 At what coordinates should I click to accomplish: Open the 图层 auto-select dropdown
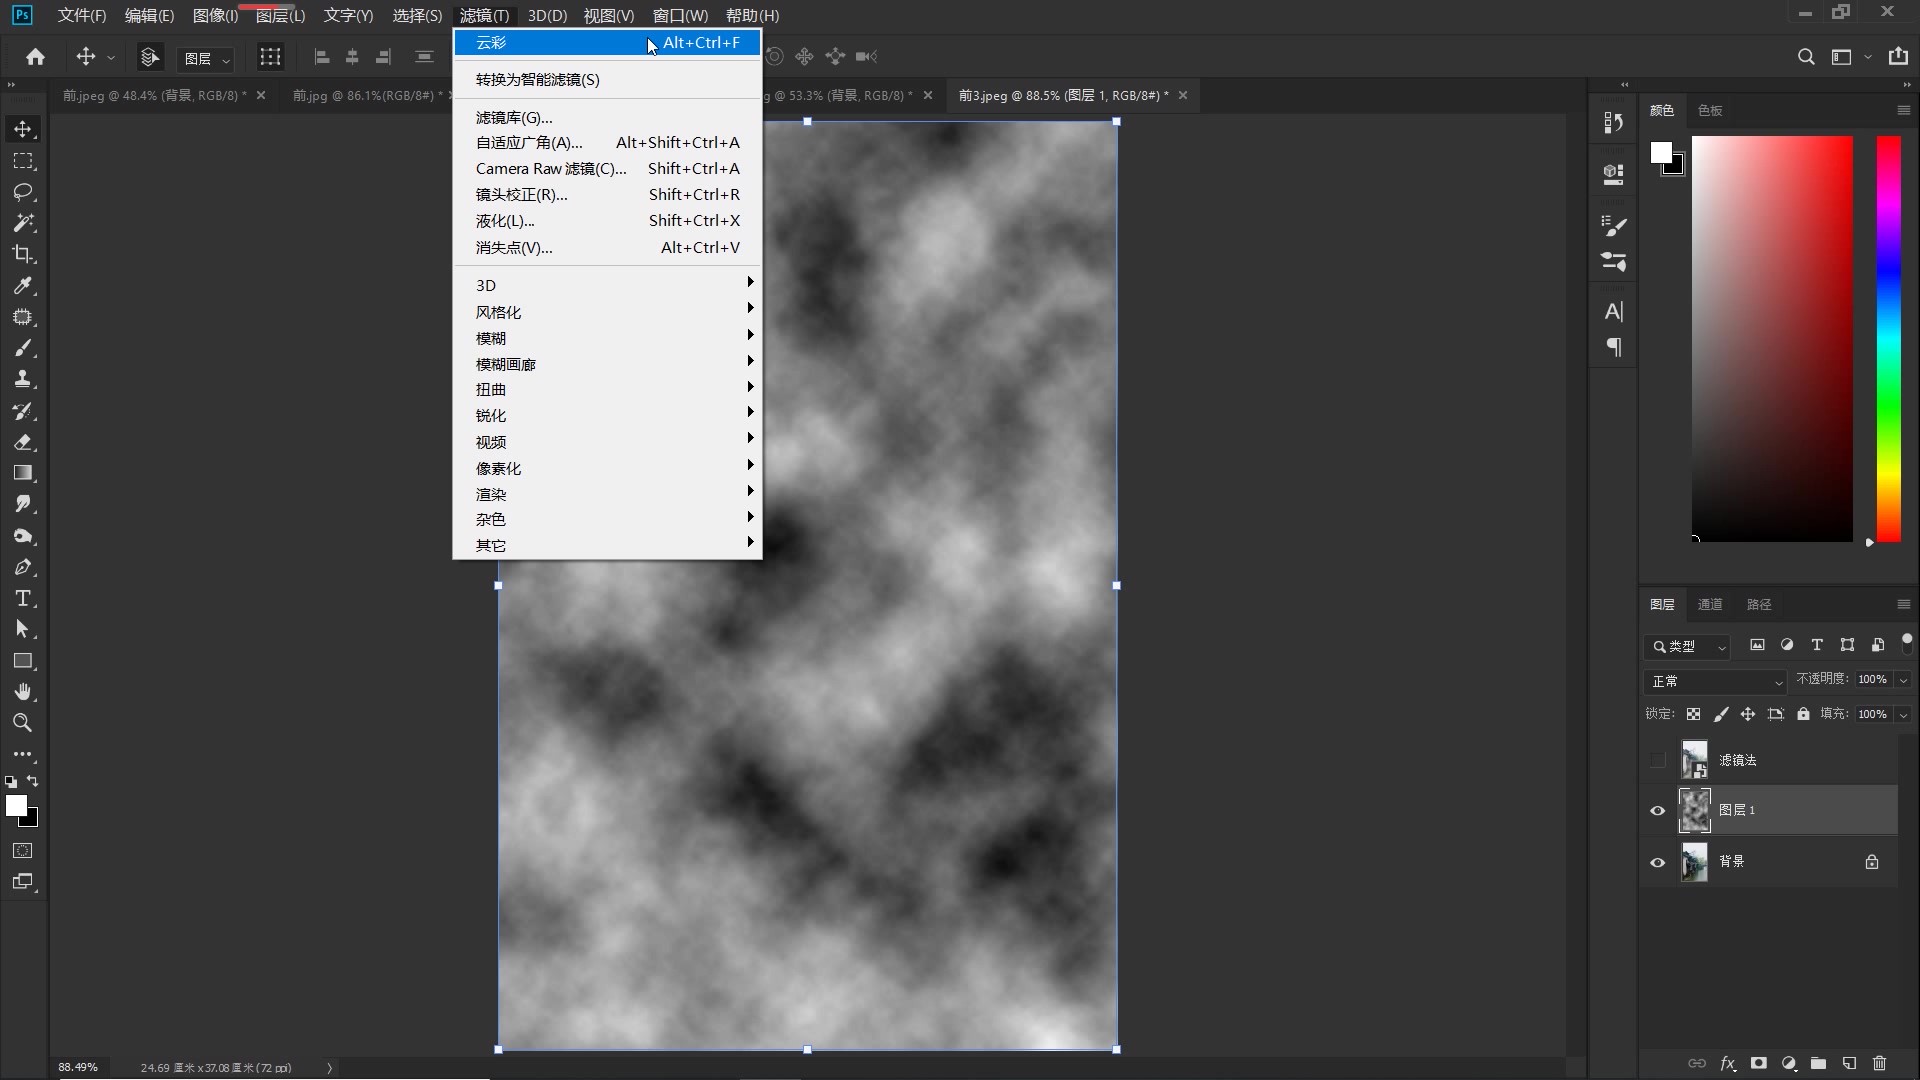point(207,58)
